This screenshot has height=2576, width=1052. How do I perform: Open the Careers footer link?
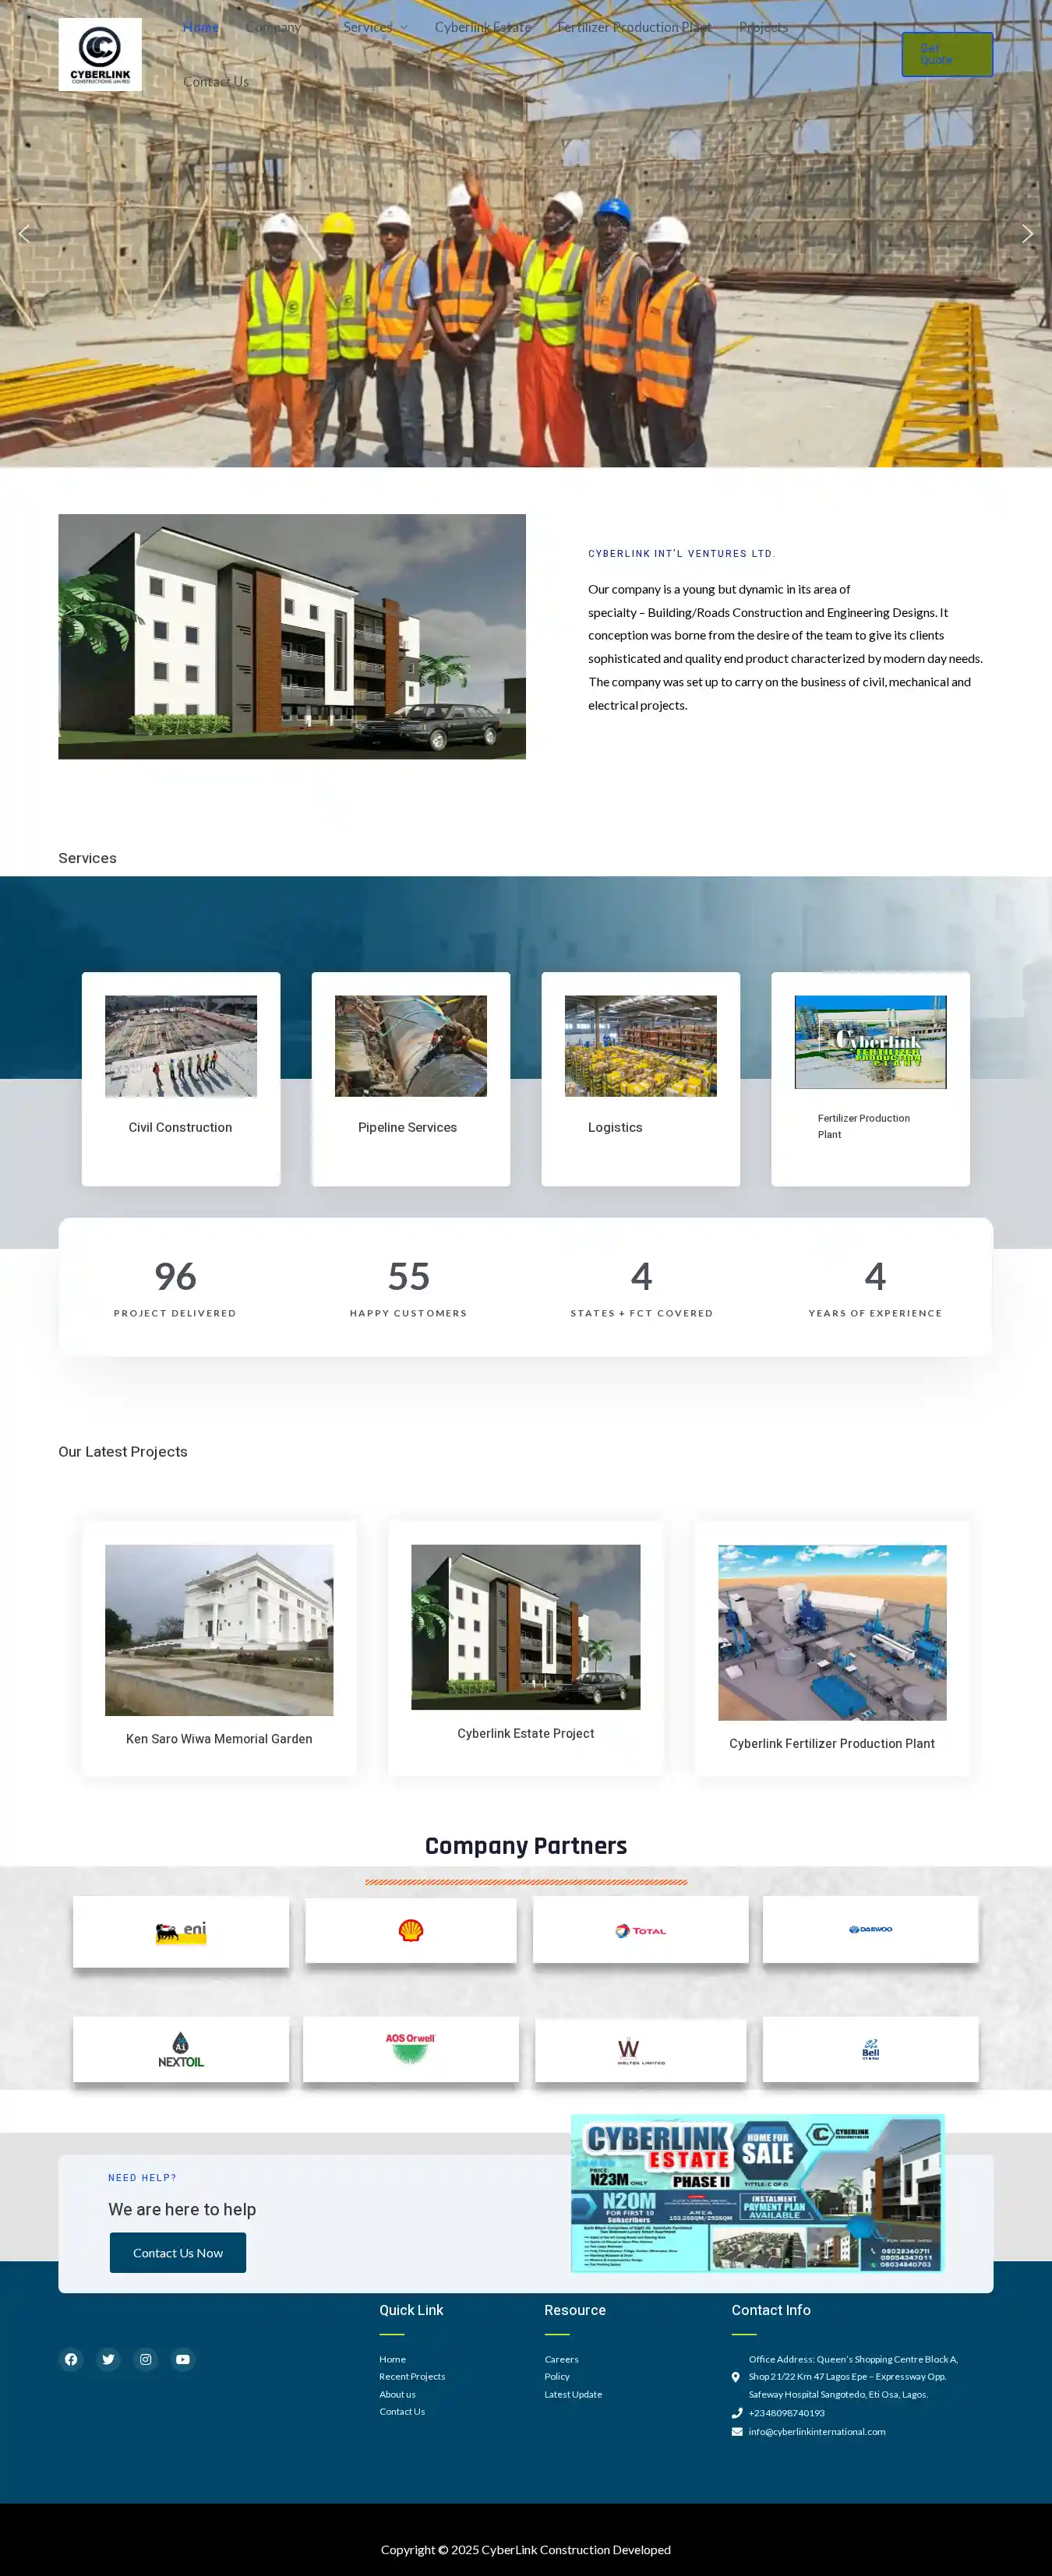click(561, 2359)
